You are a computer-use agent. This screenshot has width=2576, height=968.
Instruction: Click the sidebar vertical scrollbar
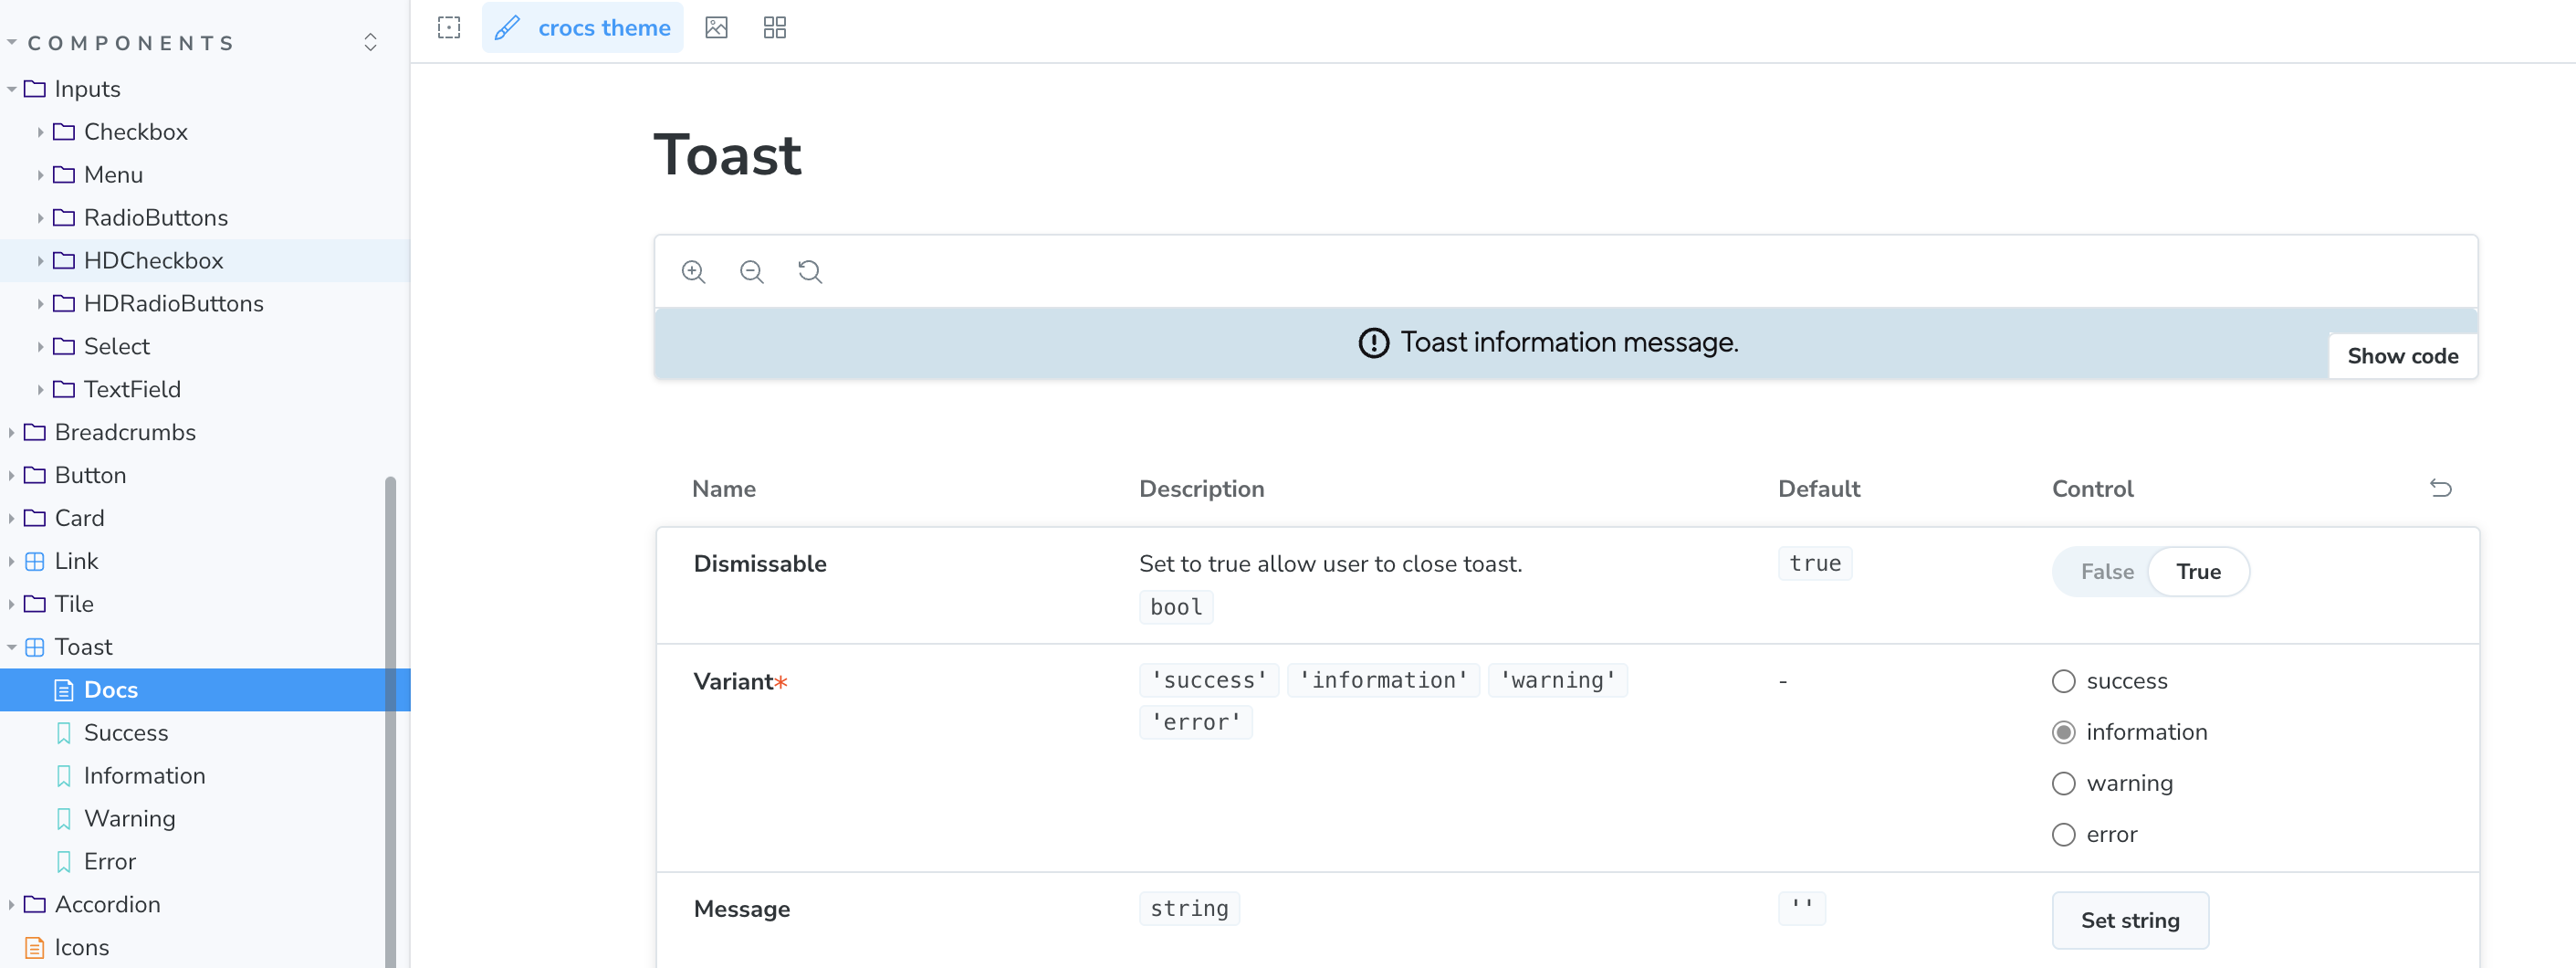click(x=390, y=720)
